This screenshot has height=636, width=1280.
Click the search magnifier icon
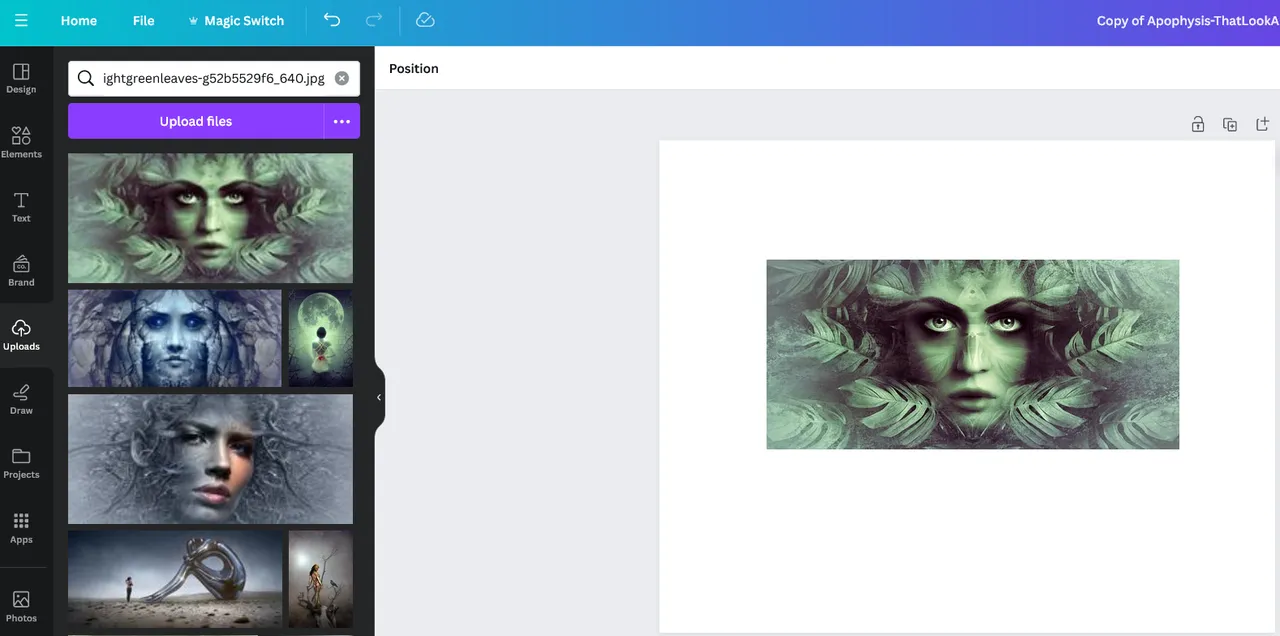coord(85,78)
